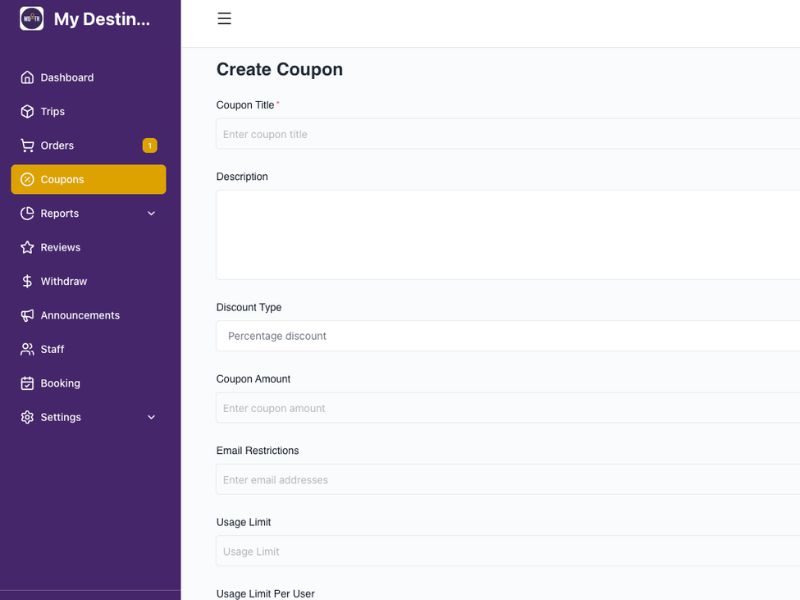The height and width of the screenshot is (600, 800).
Task: Toggle the hamburger menu icon
Action: click(224, 19)
